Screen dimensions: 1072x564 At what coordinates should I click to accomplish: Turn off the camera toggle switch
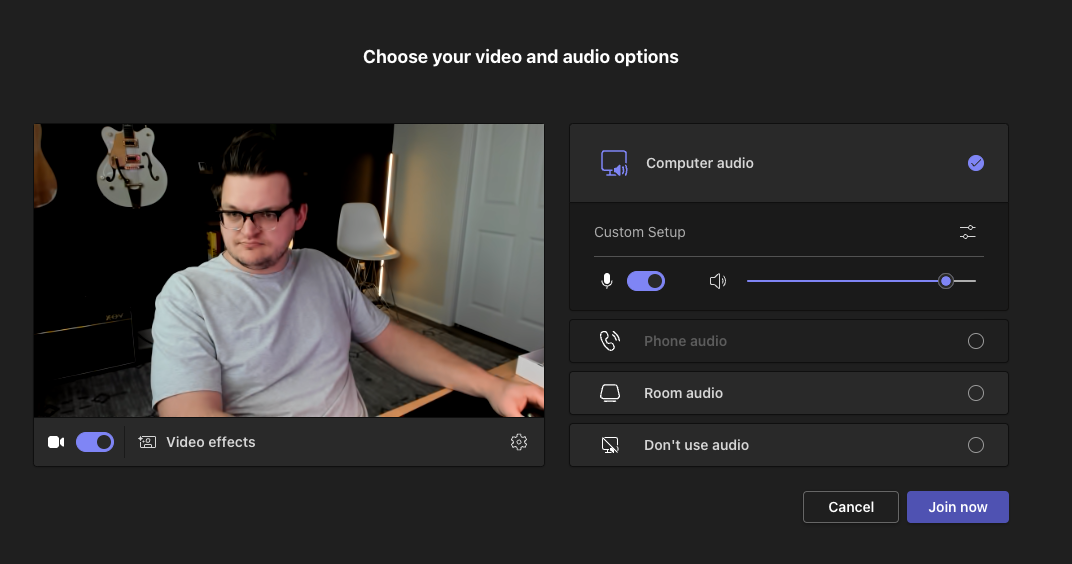point(95,442)
